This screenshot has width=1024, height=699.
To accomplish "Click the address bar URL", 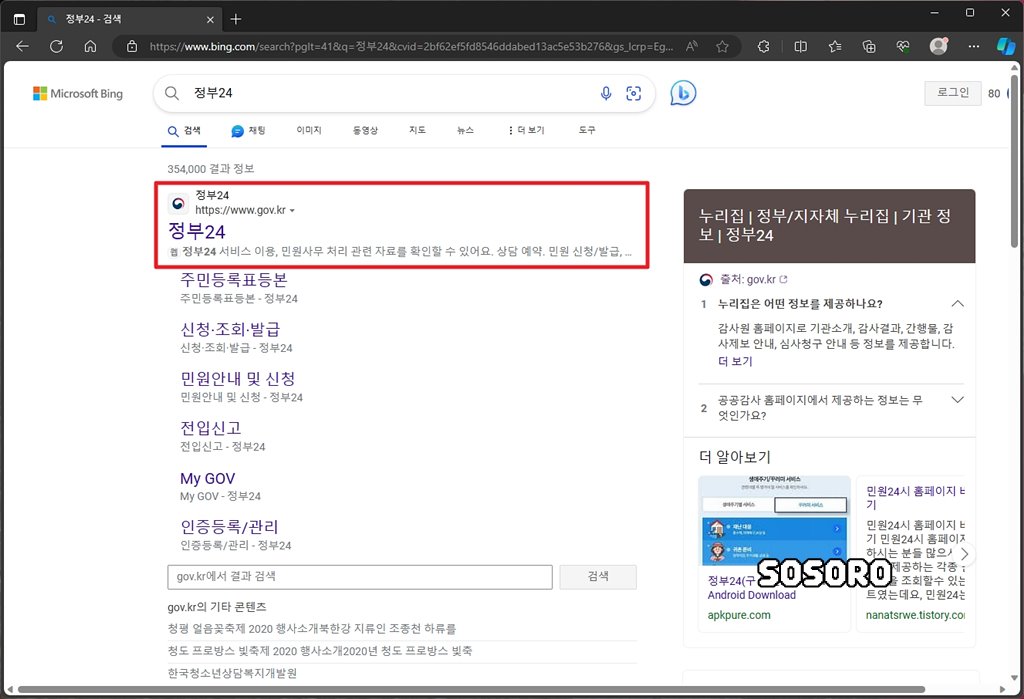I will 411,46.
